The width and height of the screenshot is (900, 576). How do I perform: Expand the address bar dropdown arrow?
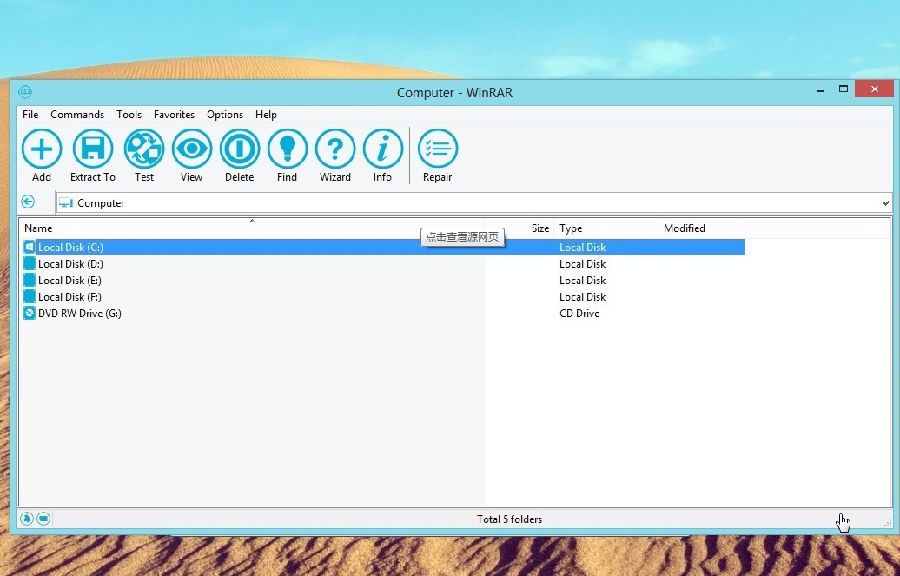click(885, 203)
